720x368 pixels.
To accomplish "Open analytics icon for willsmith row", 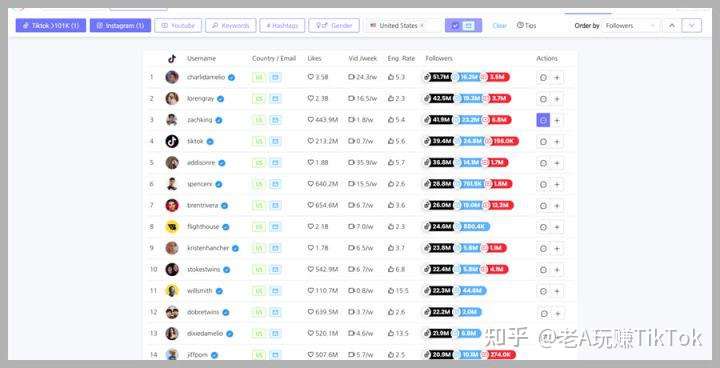I will (543, 291).
